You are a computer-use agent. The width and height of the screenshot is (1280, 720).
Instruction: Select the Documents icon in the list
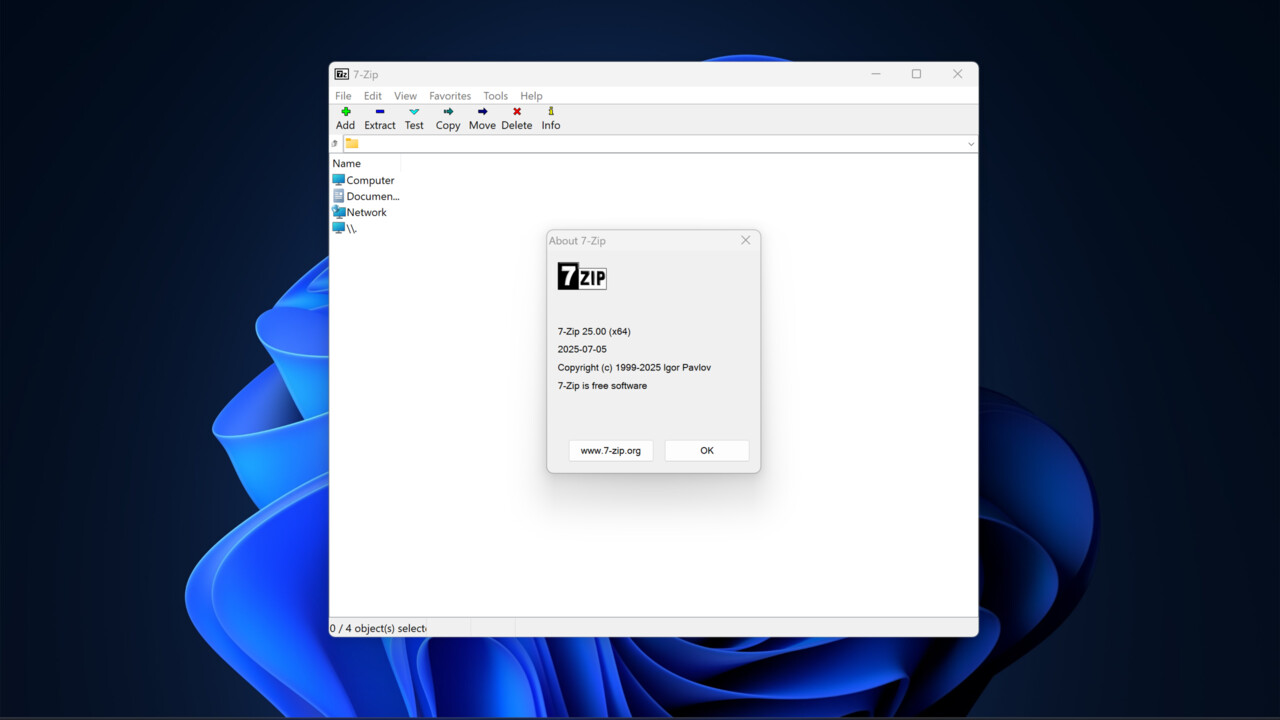tap(338, 196)
